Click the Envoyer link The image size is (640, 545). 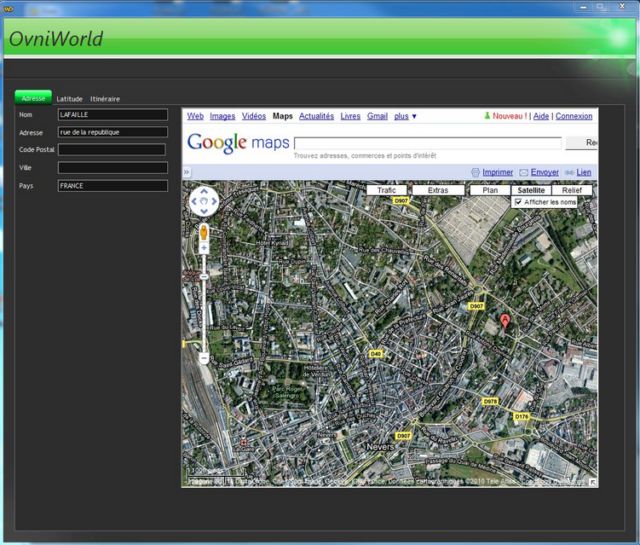click(544, 172)
